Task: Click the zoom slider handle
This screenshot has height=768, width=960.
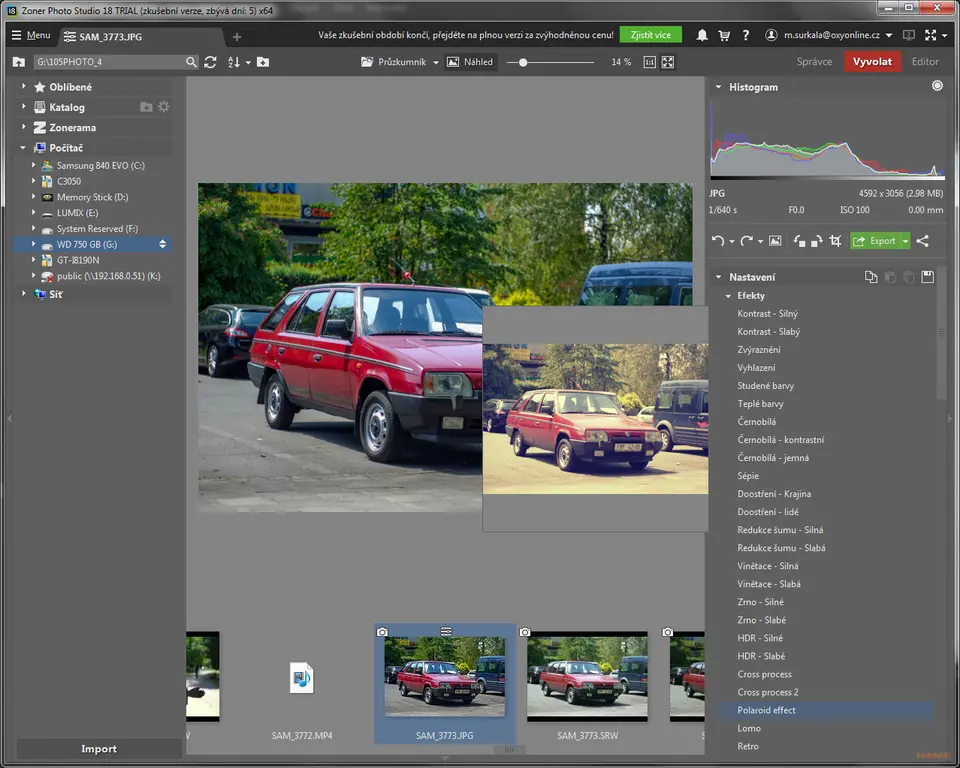Action: [523, 62]
